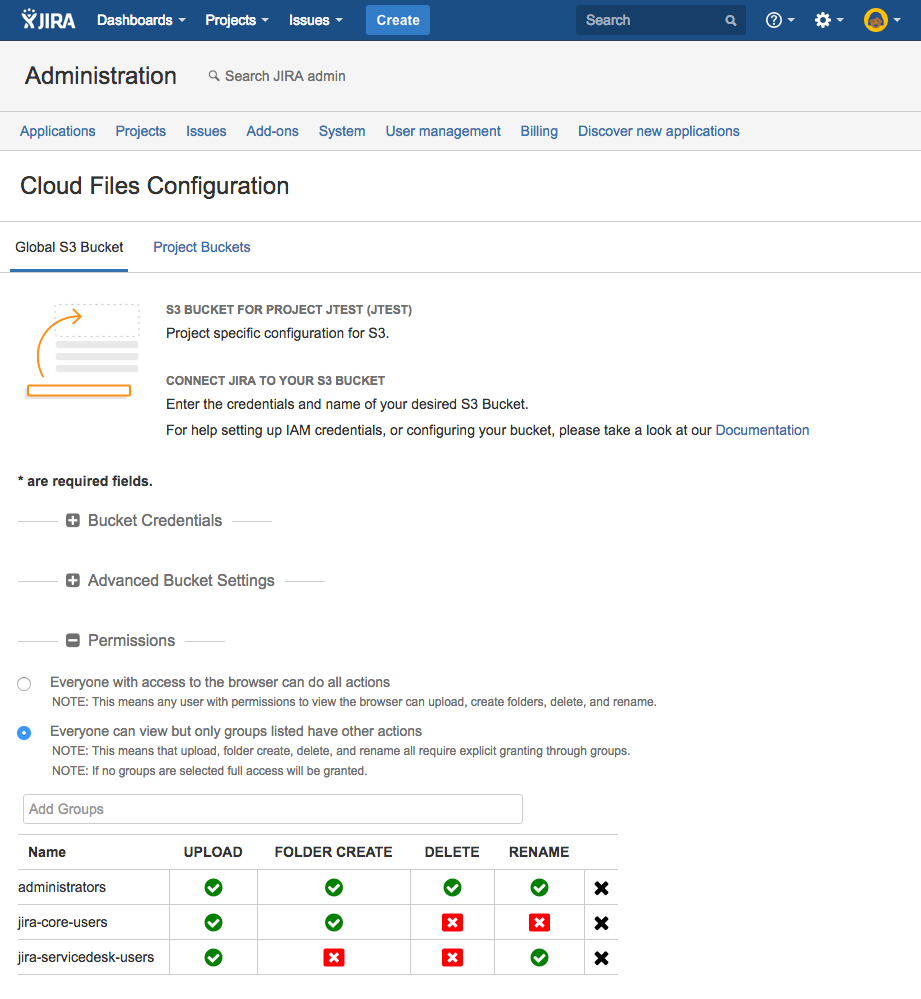This screenshot has width=921, height=999.
Task: Click the Search JIRA admin magnifier icon
Action: pos(214,76)
